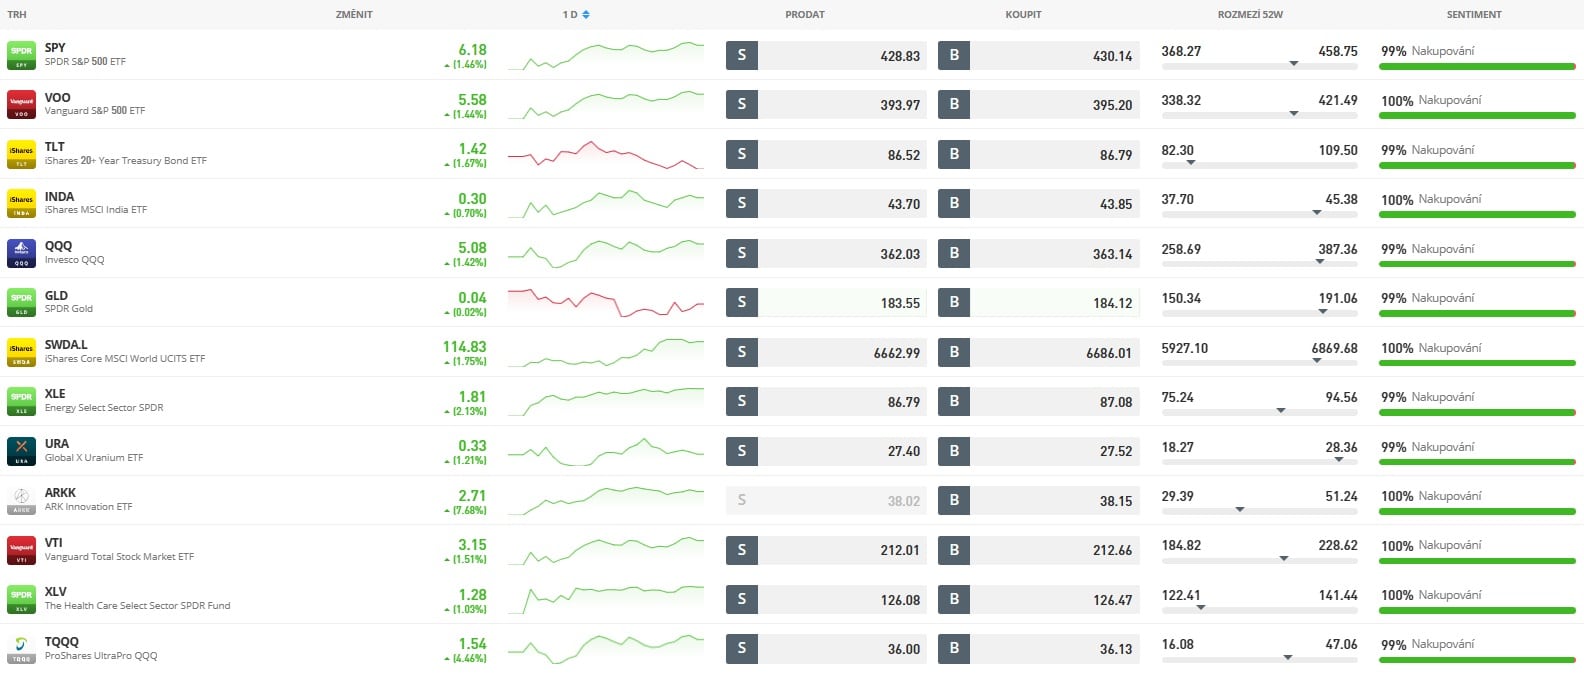Buy QQQ at 363.14

tap(1038, 253)
